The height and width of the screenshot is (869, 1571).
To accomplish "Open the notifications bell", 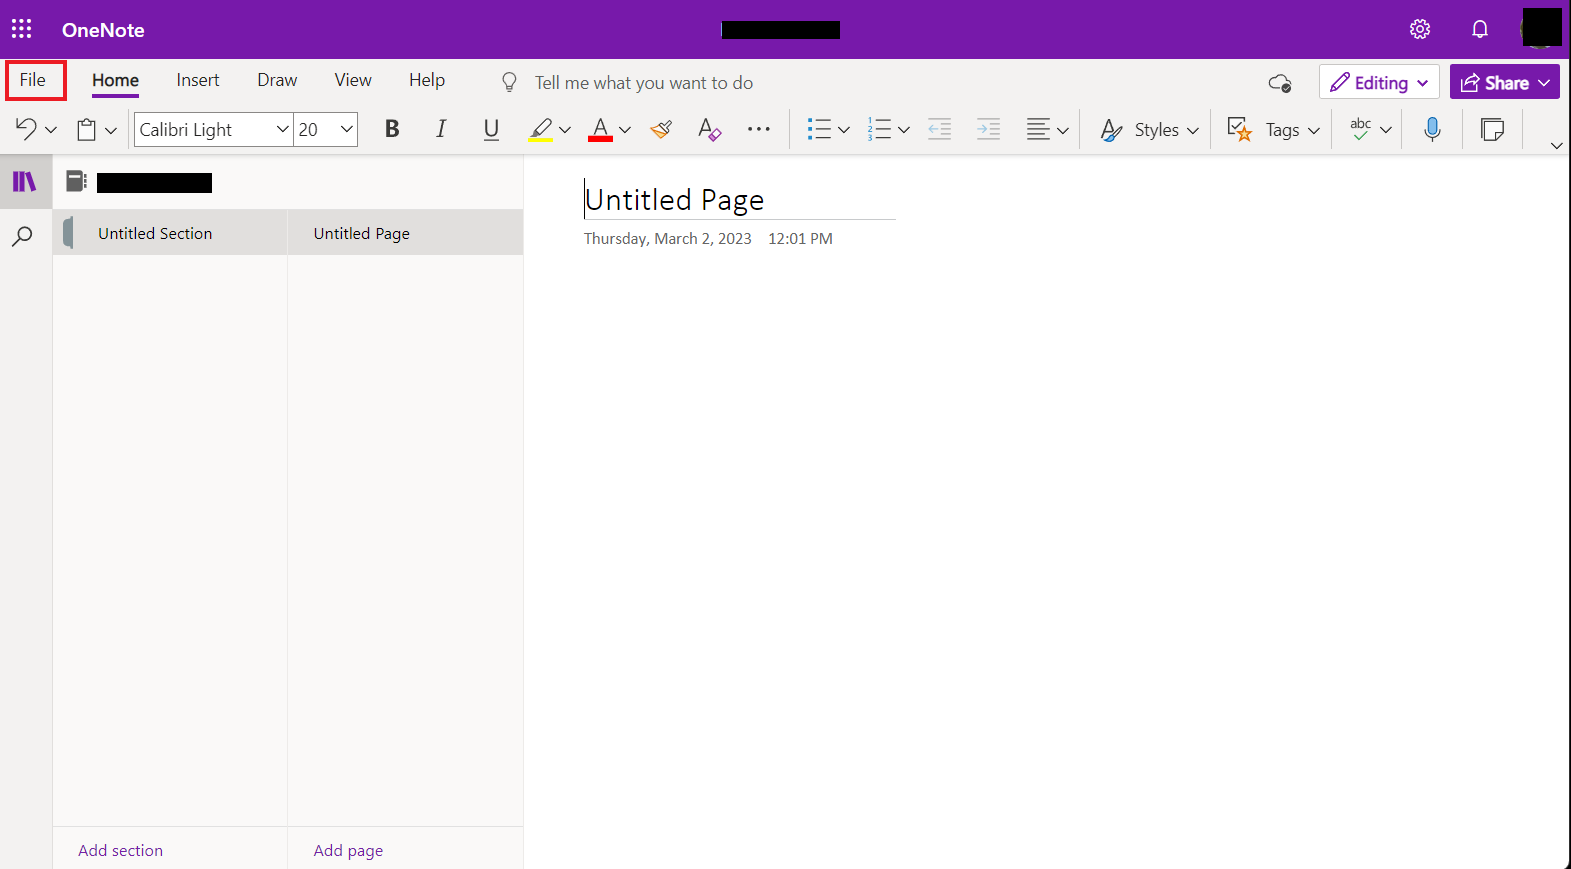I will [x=1480, y=29].
